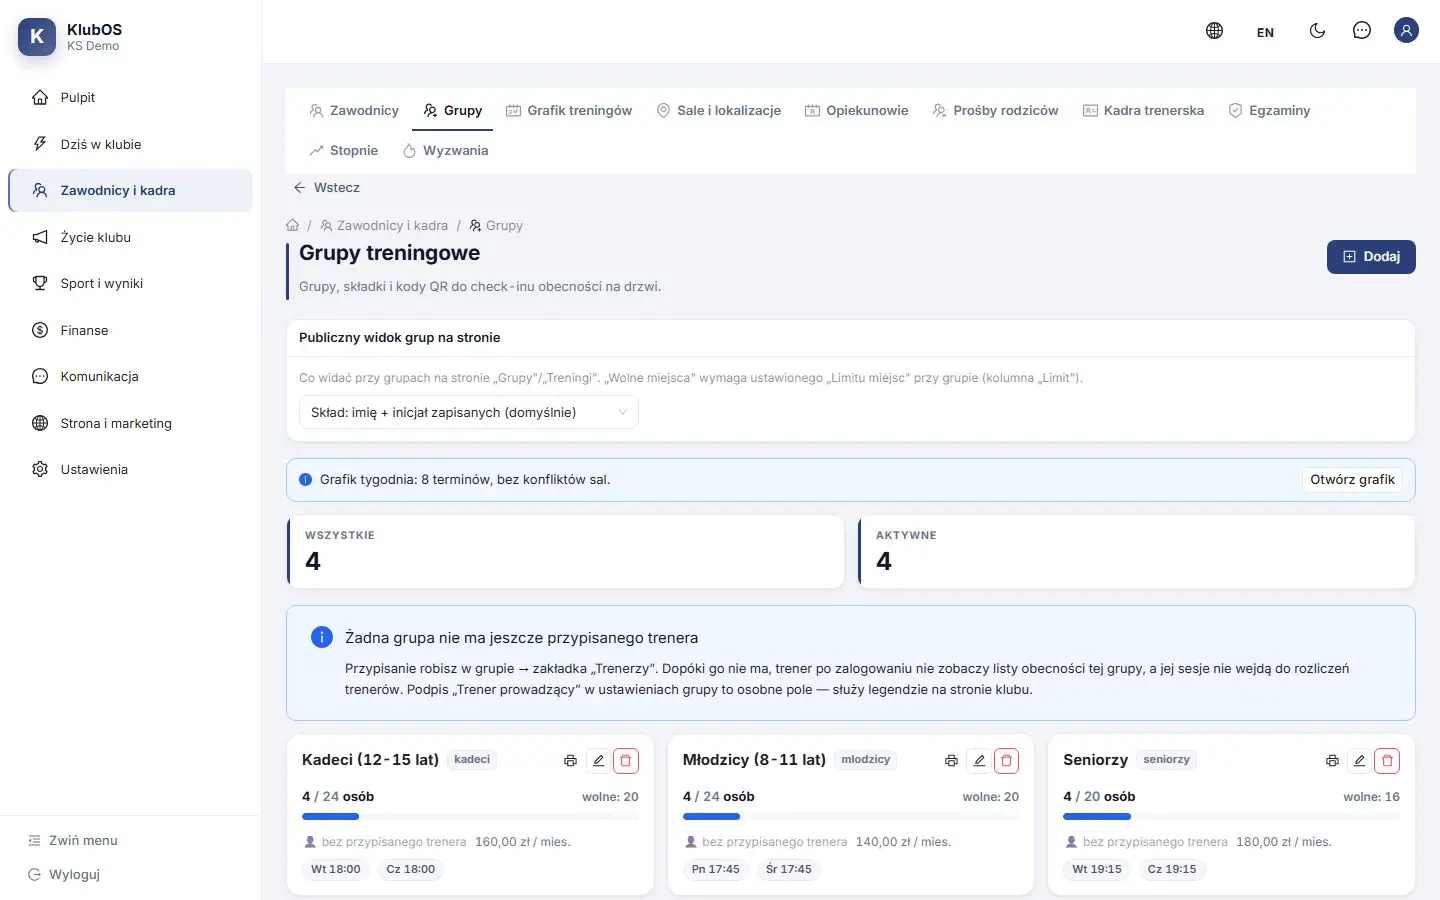Open Finanse in sidebar

coord(130,330)
